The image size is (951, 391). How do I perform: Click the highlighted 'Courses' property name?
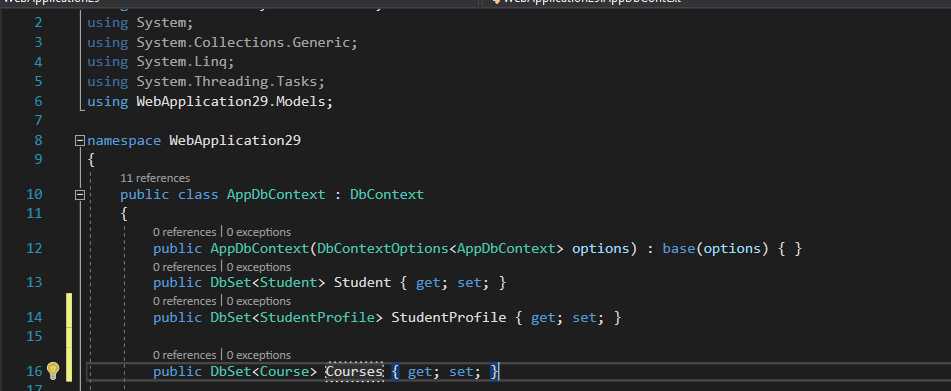(x=354, y=371)
